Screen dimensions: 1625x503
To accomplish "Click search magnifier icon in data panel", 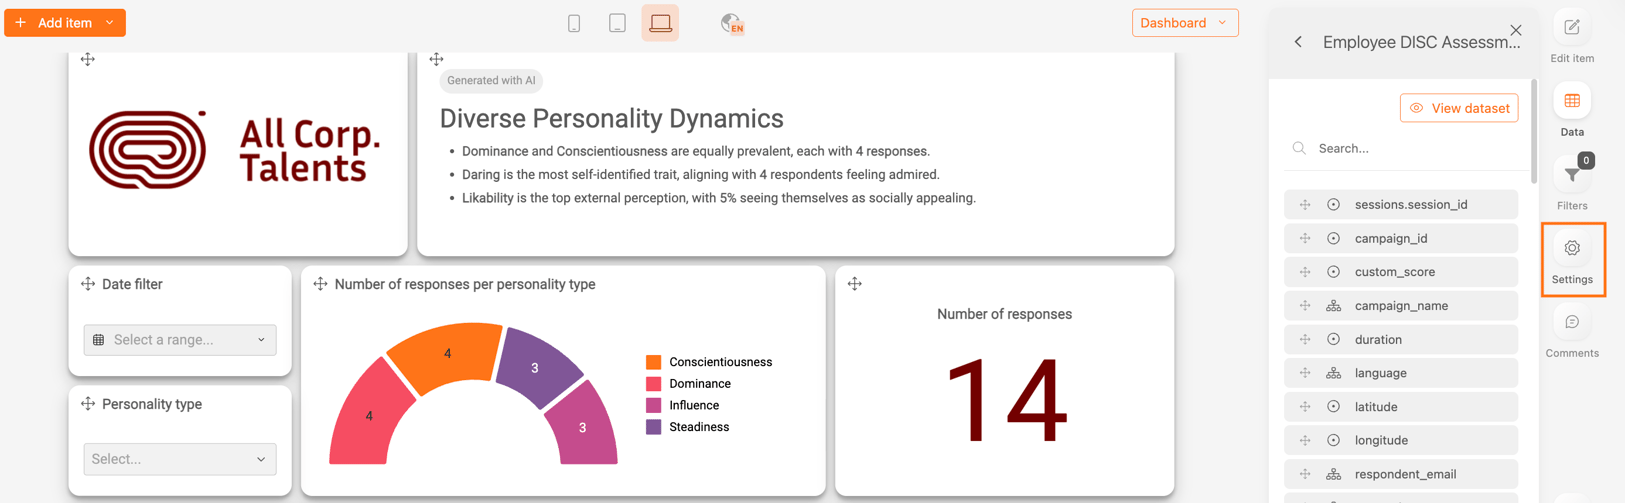I will (x=1299, y=148).
